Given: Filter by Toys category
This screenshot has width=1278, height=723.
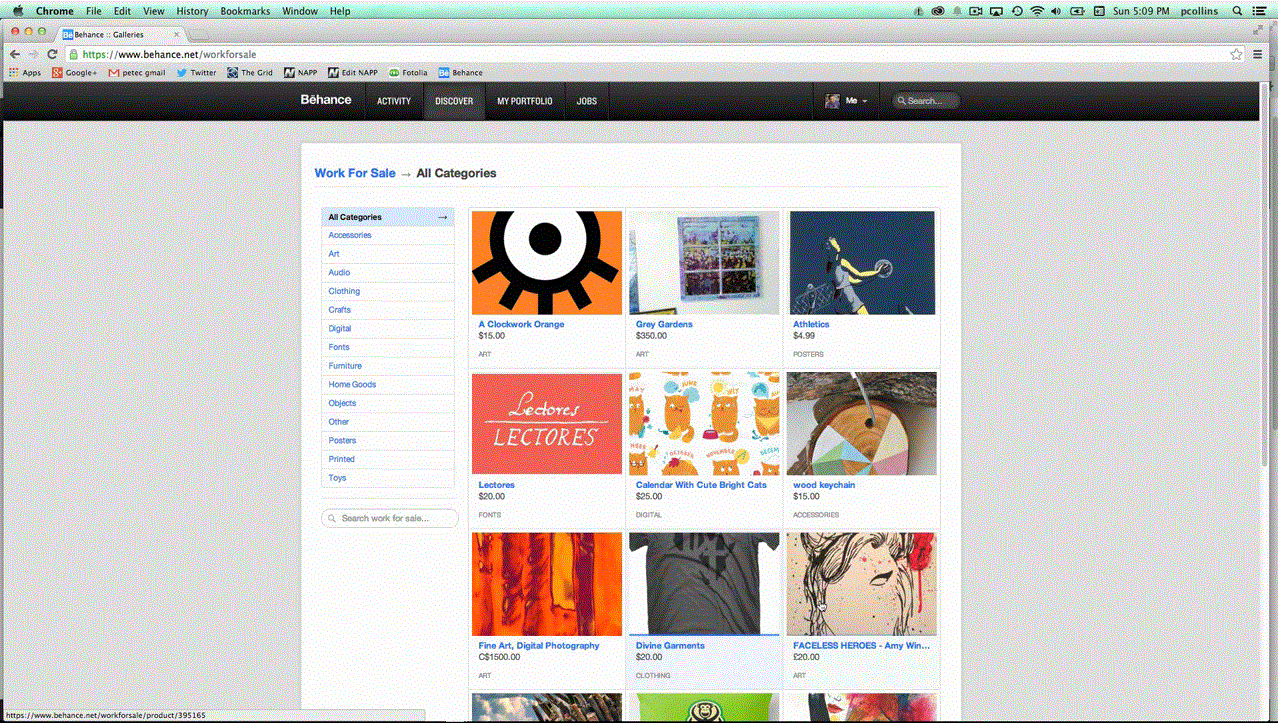Looking at the screenshot, I should [337, 478].
